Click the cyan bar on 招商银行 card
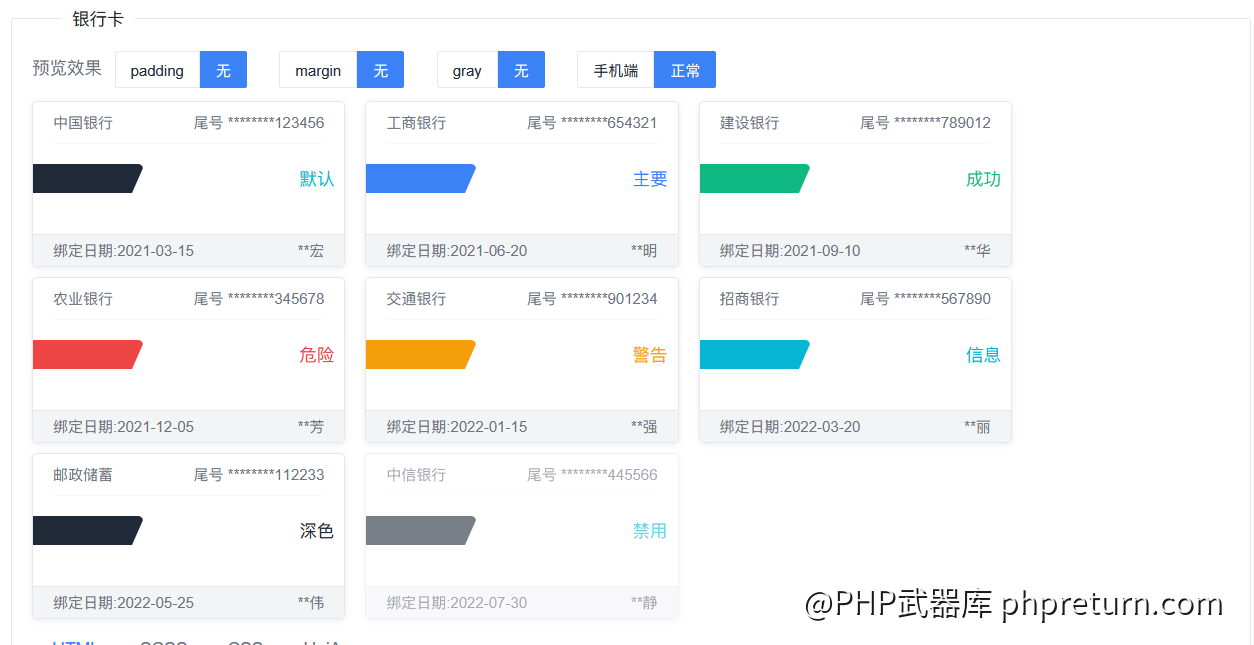The image size is (1254, 645). pos(752,355)
